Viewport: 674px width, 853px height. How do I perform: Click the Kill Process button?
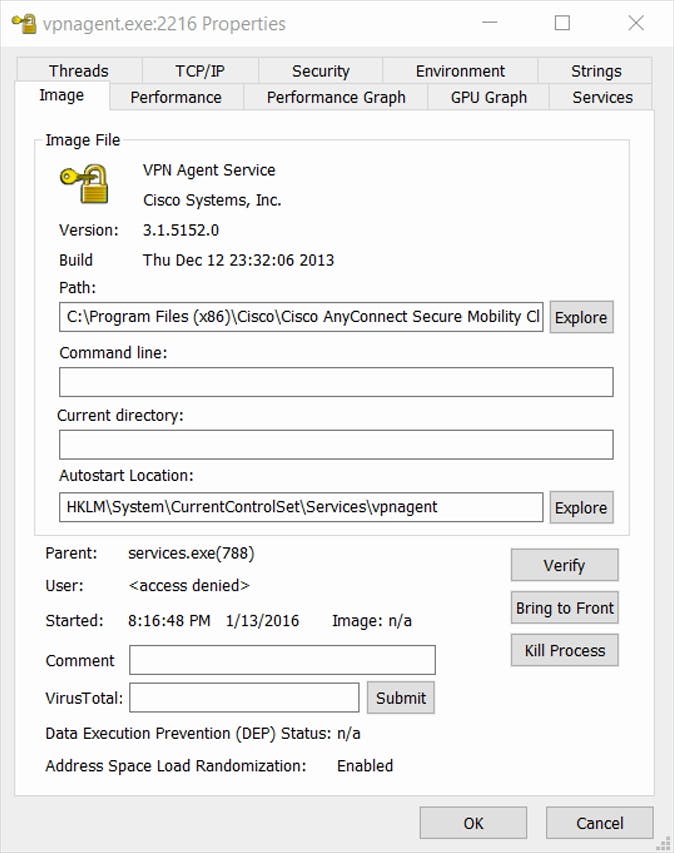click(564, 650)
